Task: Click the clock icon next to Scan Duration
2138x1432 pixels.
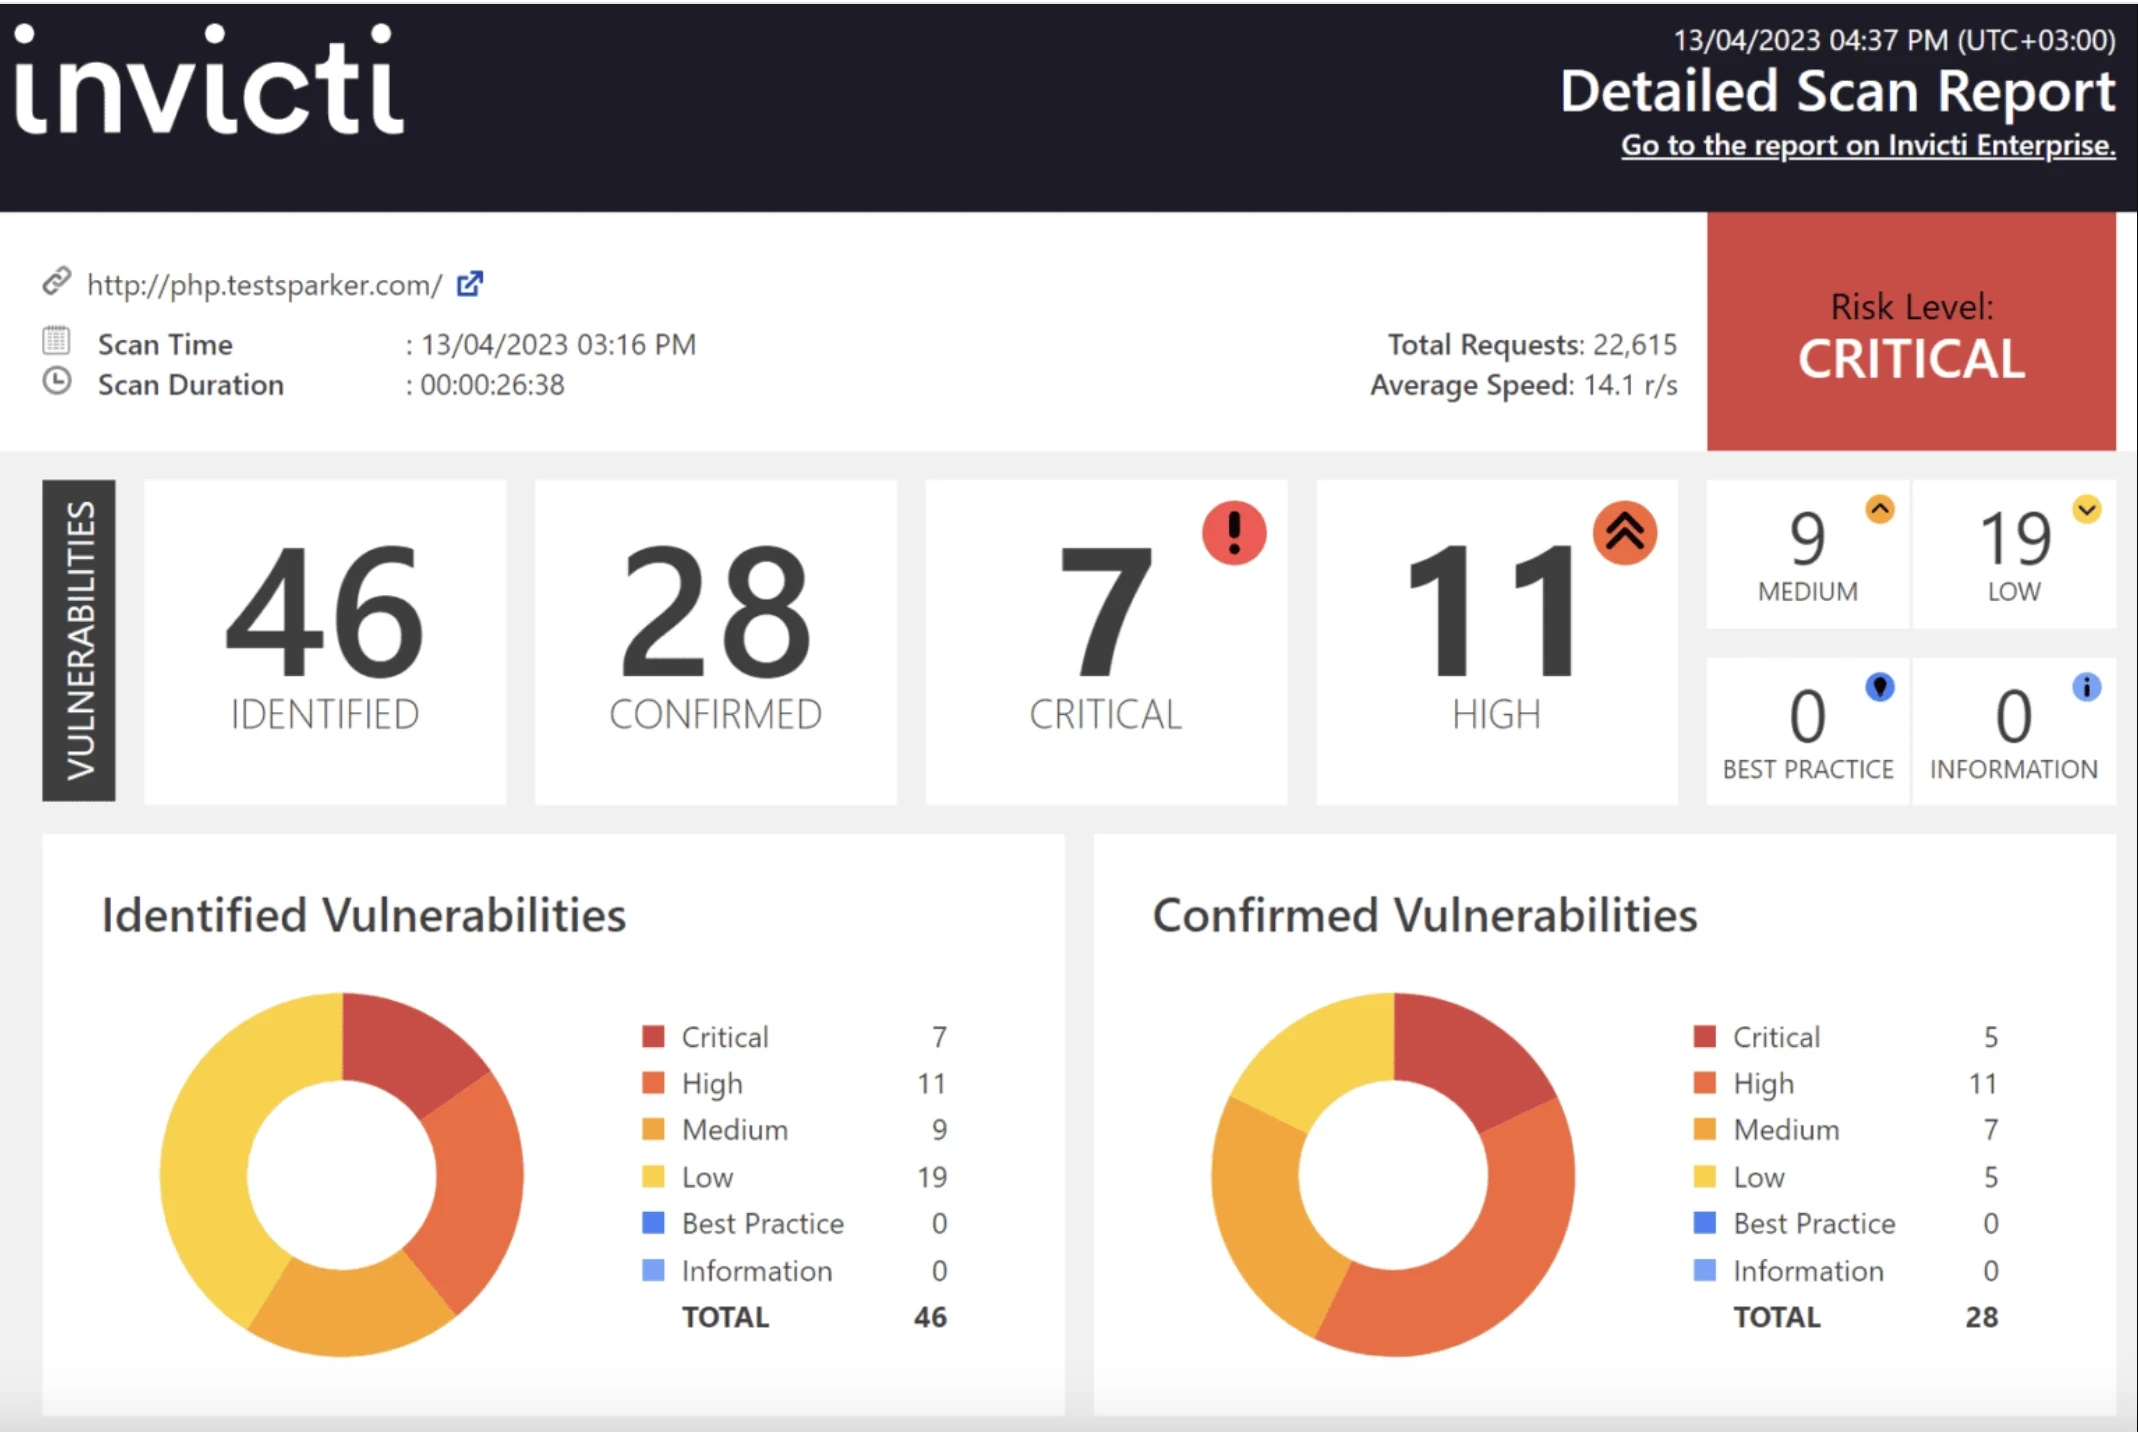Action: pyautogui.click(x=58, y=381)
